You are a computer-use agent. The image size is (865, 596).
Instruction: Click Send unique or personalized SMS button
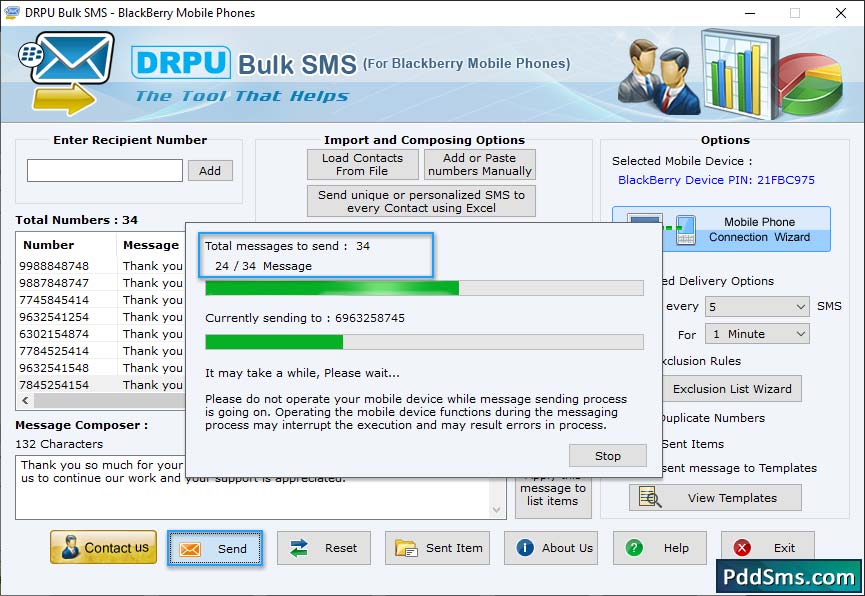[x=421, y=201]
